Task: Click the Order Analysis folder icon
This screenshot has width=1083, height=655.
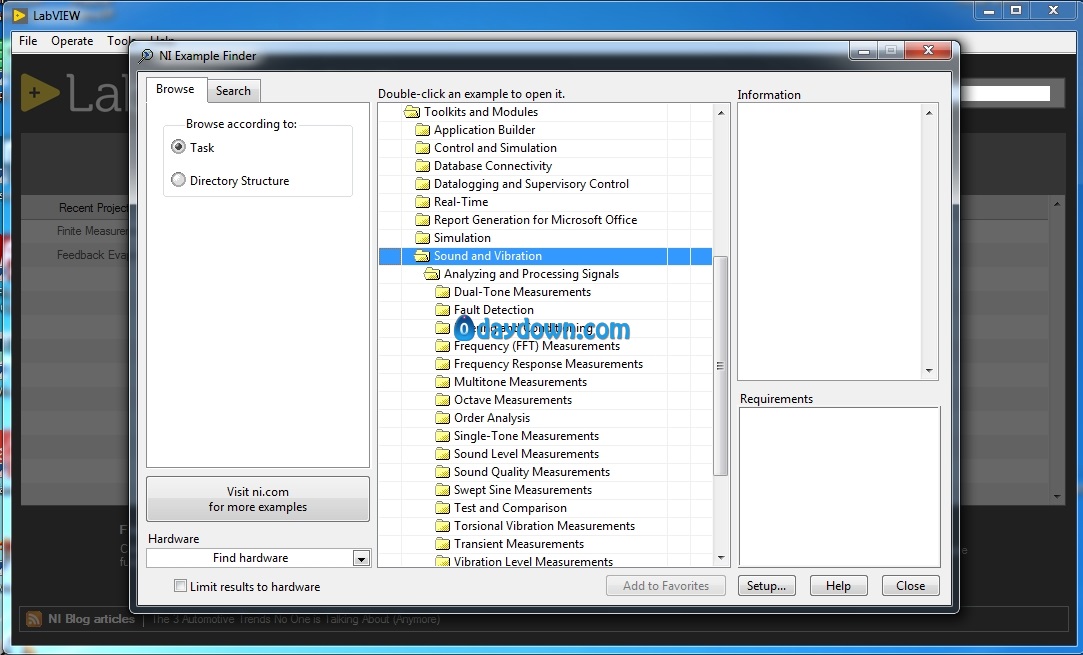Action: click(x=442, y=417)
